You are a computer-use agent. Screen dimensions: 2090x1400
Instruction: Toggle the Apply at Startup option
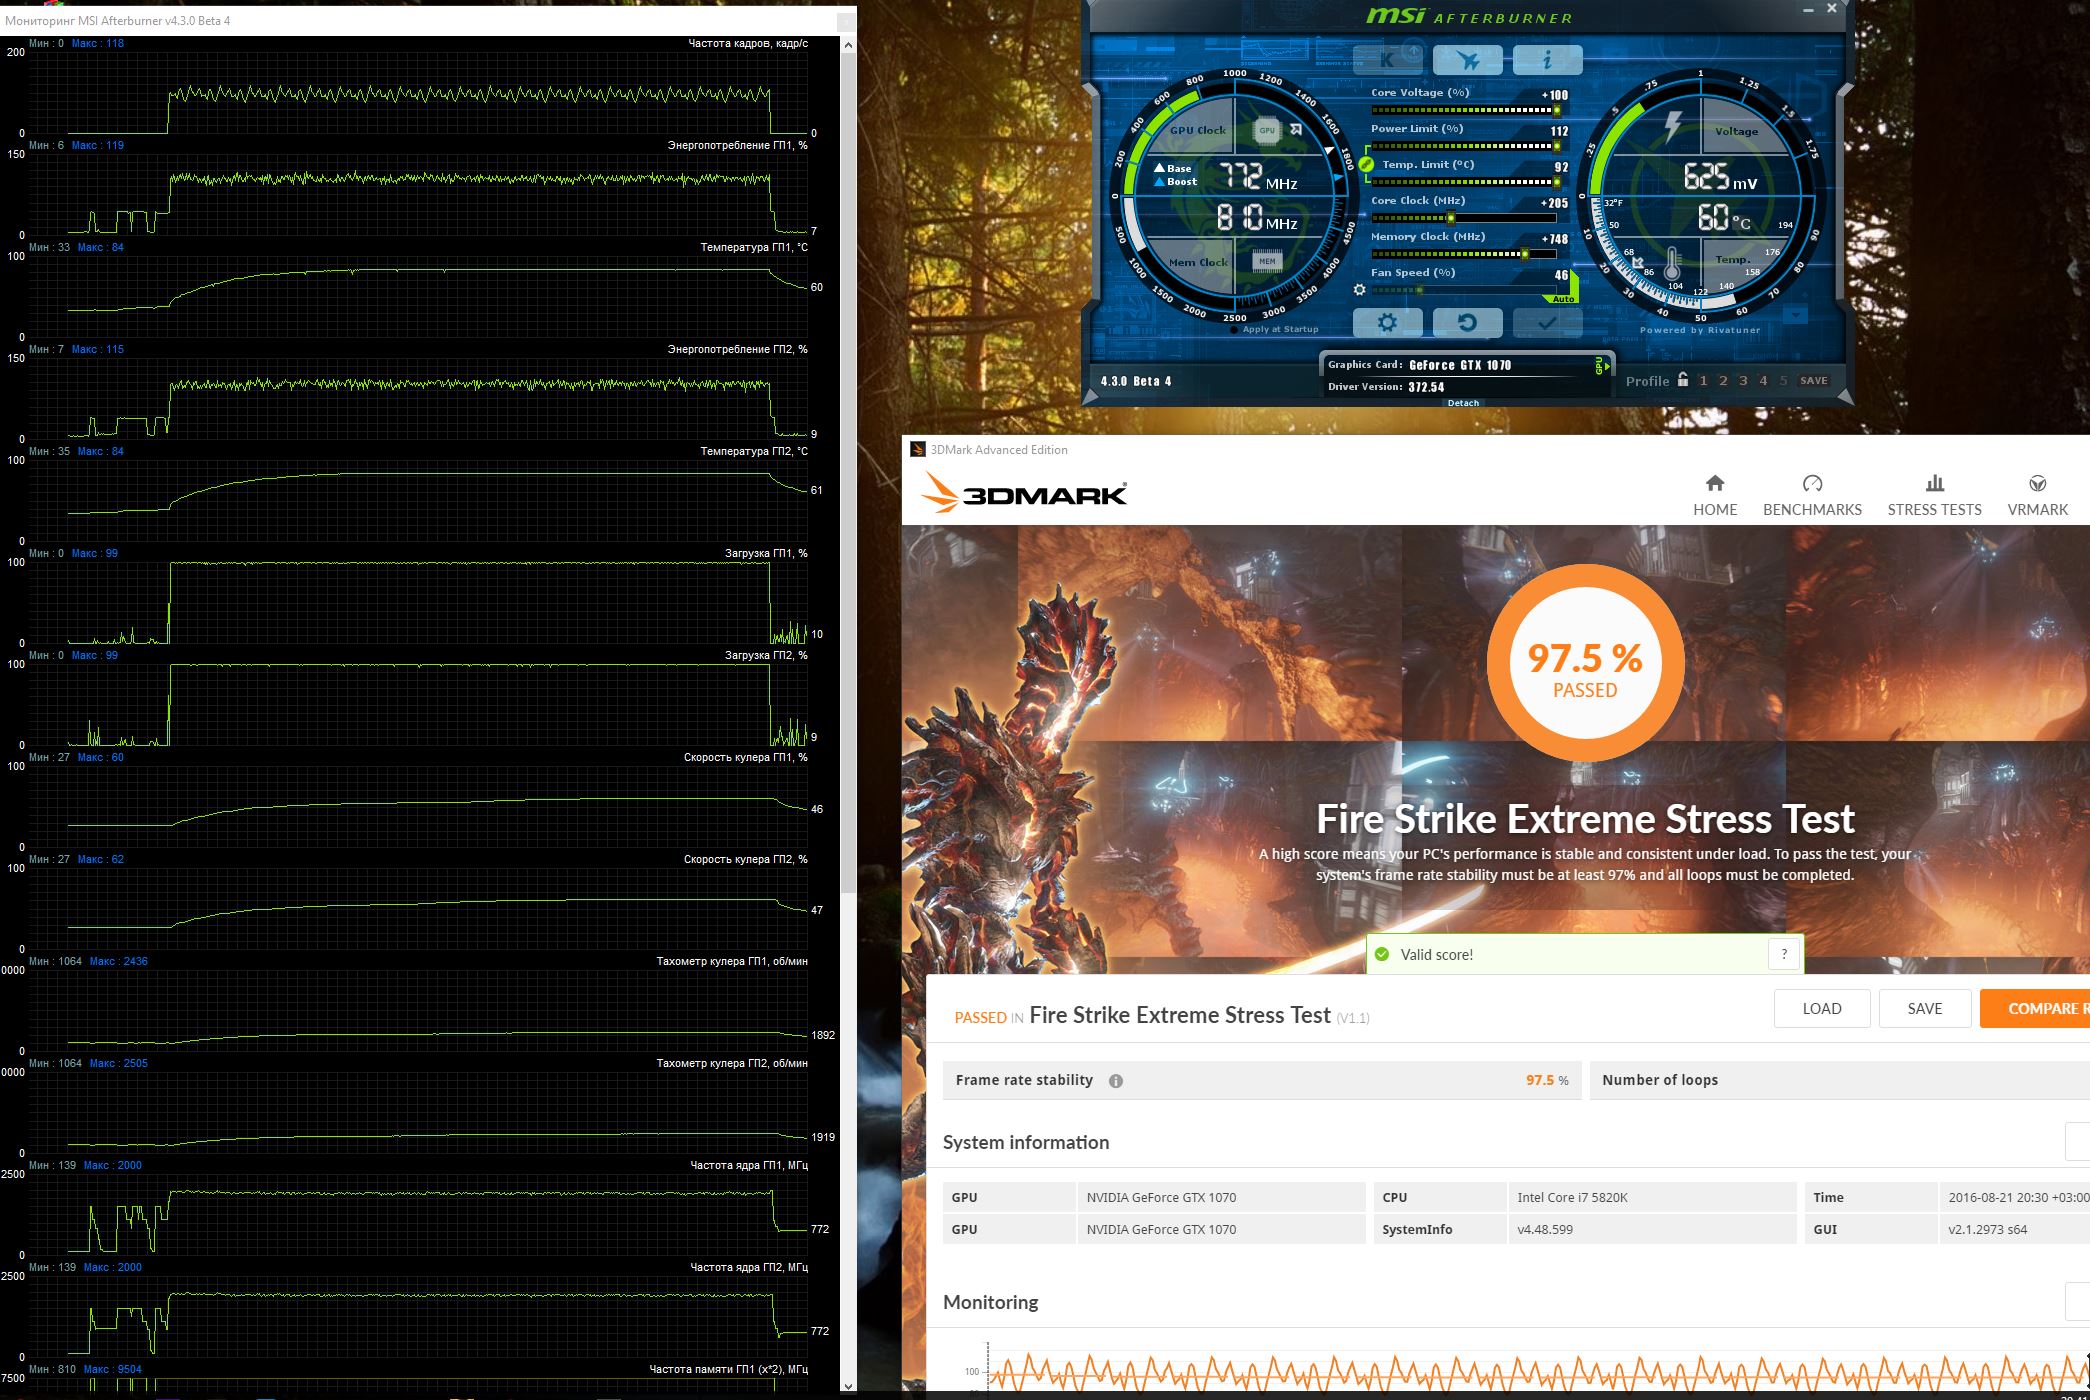[x=1235, y=330]
